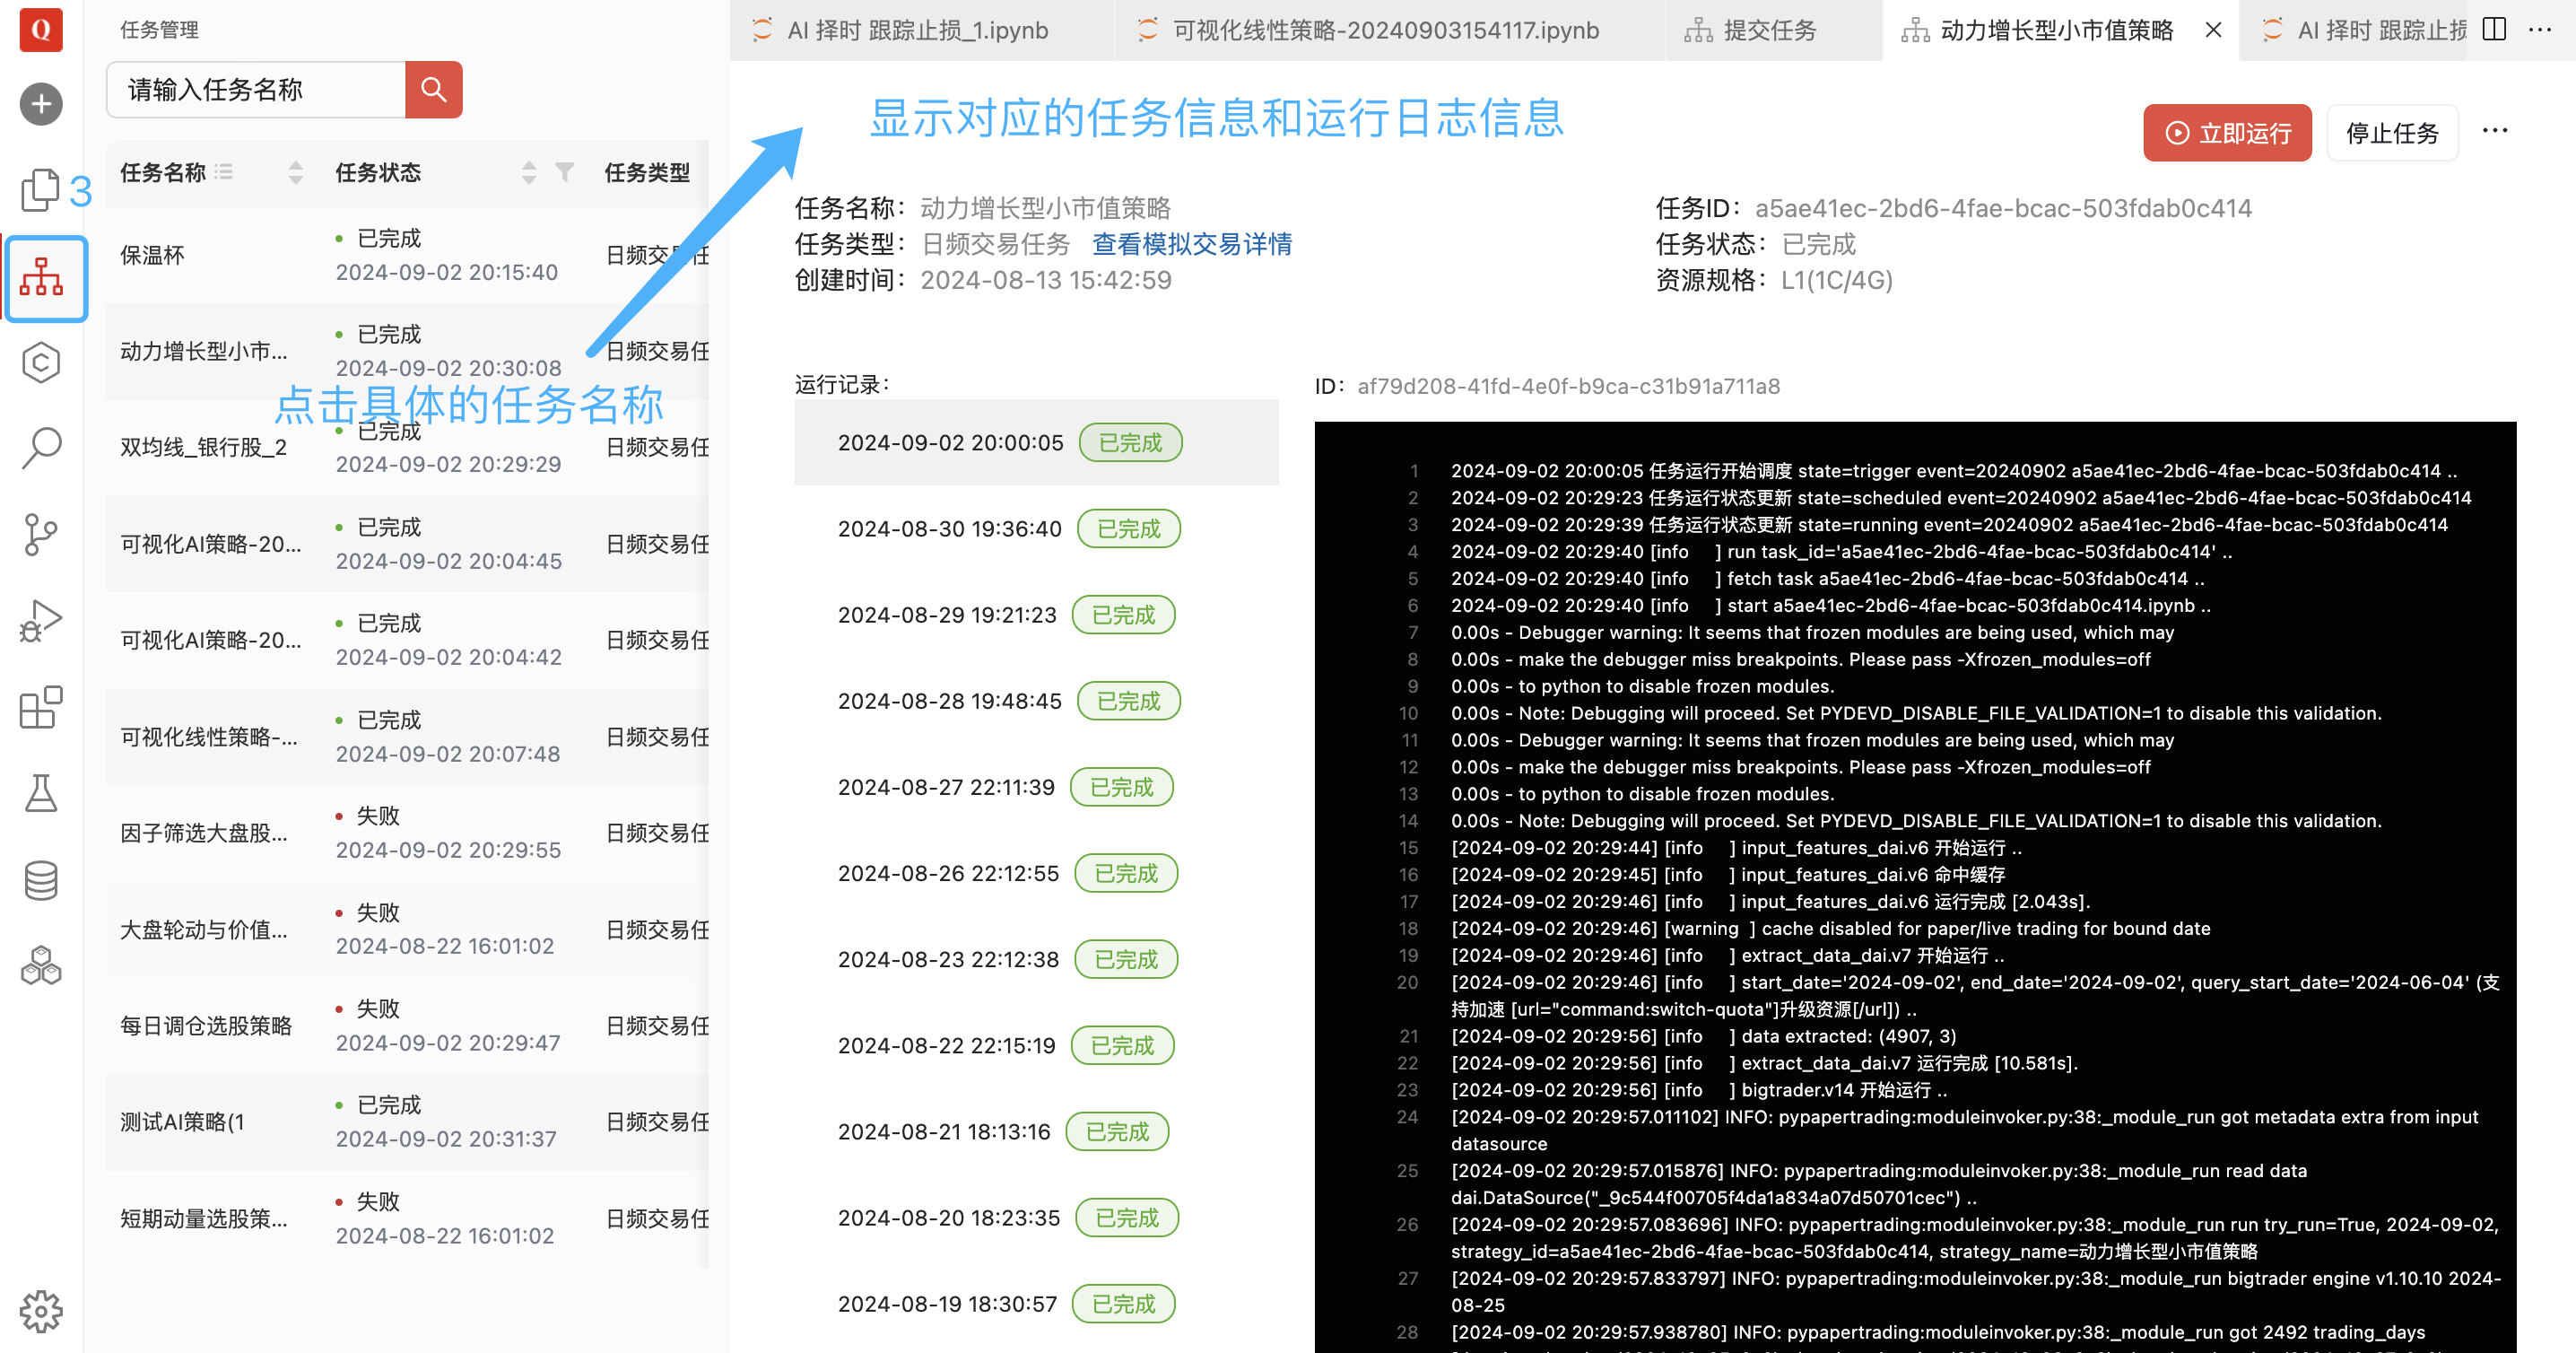2576x1353 pixels.
Task: Click the 立即运行 button
Action: click(2226, 133)
